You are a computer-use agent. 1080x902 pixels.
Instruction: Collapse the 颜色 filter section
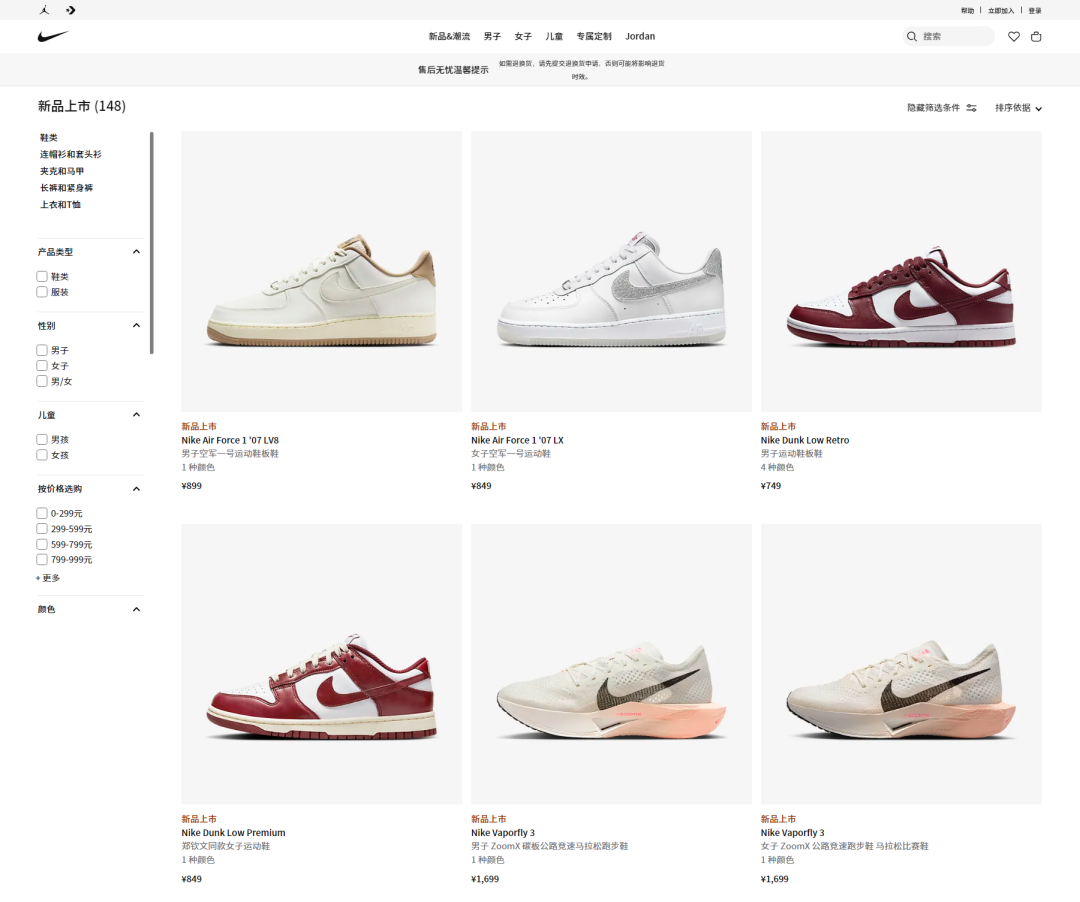coord(137,609)
